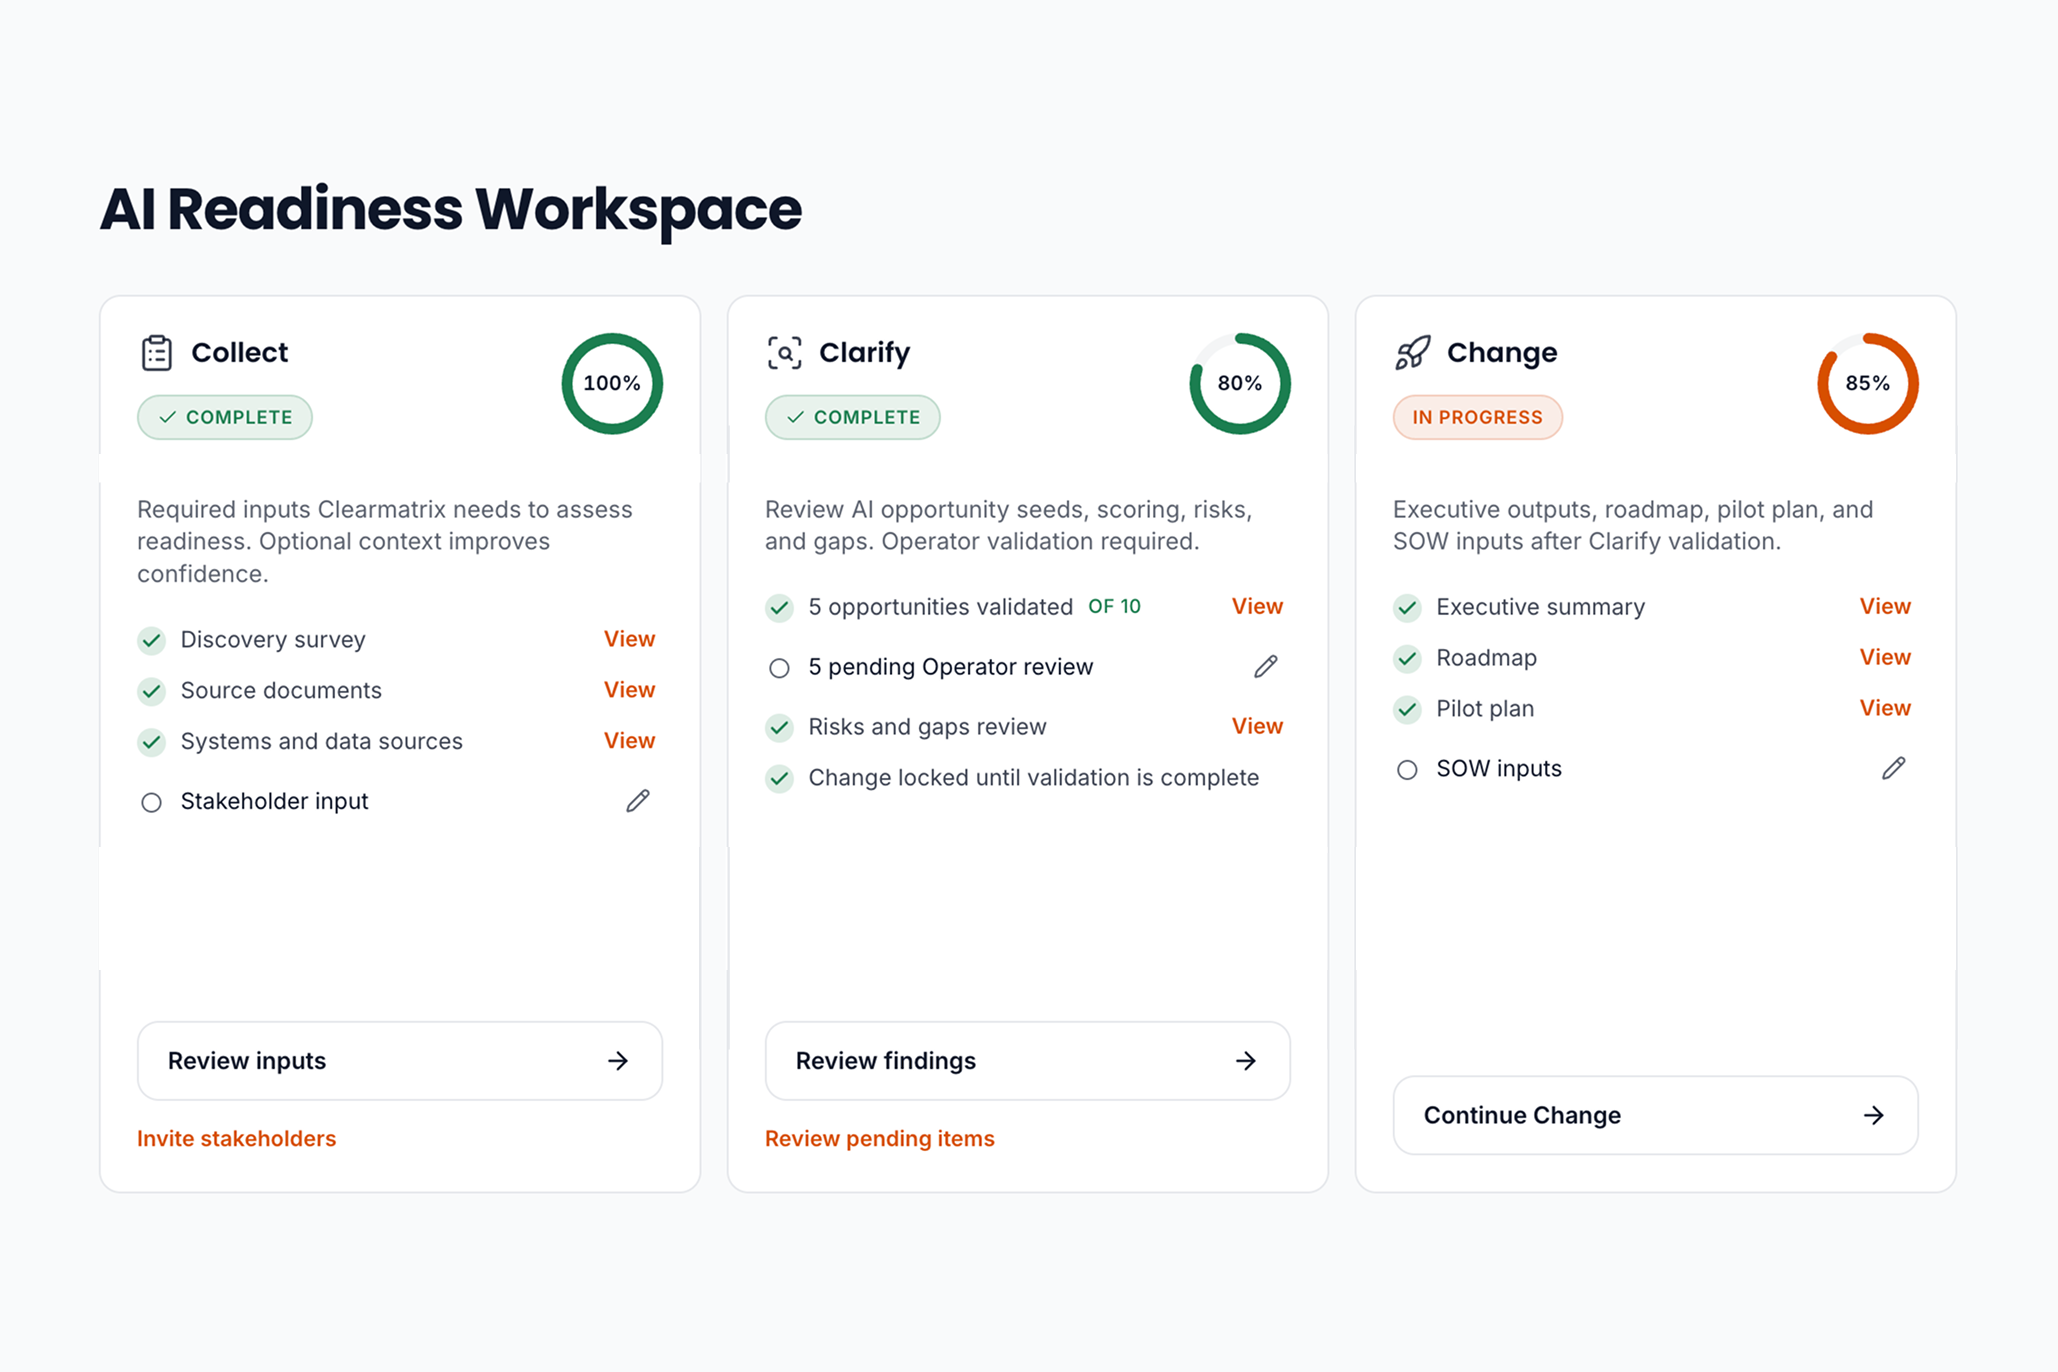Image resolution: width=2058 pixels, height=1372 pixels.
Task: Edit pending Operator review via pencil icon
Action: click(1266, 667)
